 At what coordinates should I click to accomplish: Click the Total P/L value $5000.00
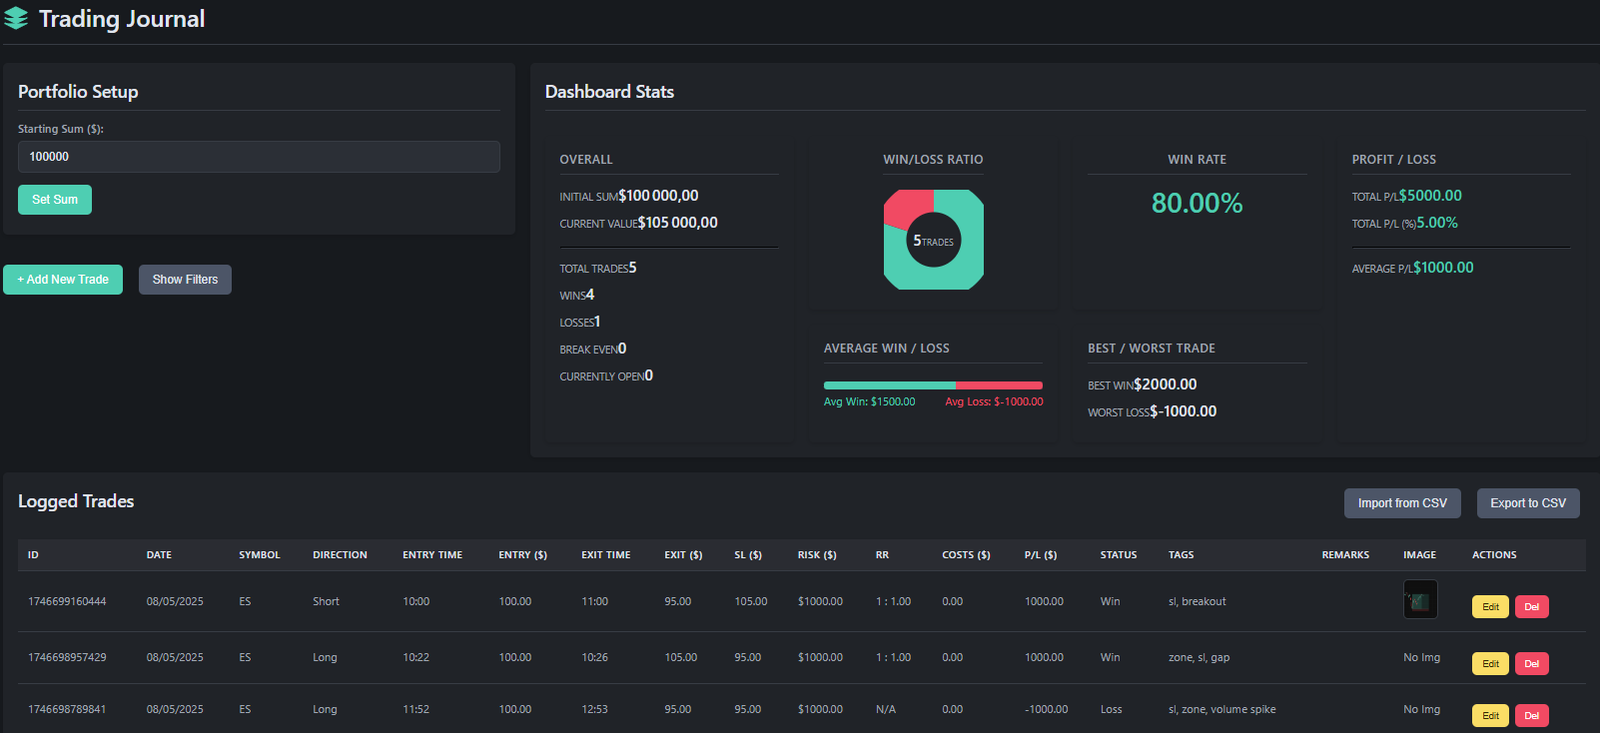click(x=1430, y=196)
